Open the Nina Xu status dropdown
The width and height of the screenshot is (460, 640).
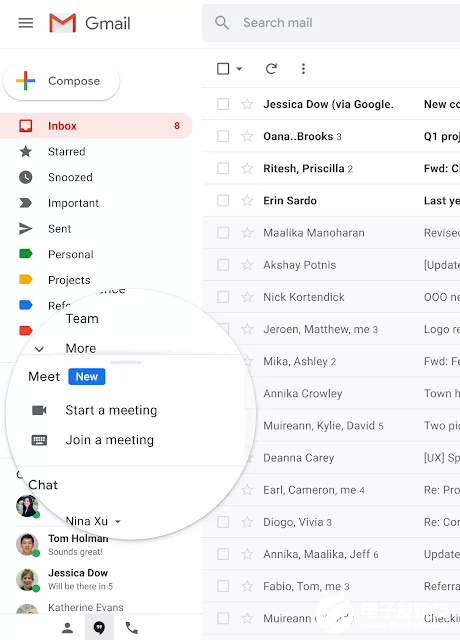point(118,522)
